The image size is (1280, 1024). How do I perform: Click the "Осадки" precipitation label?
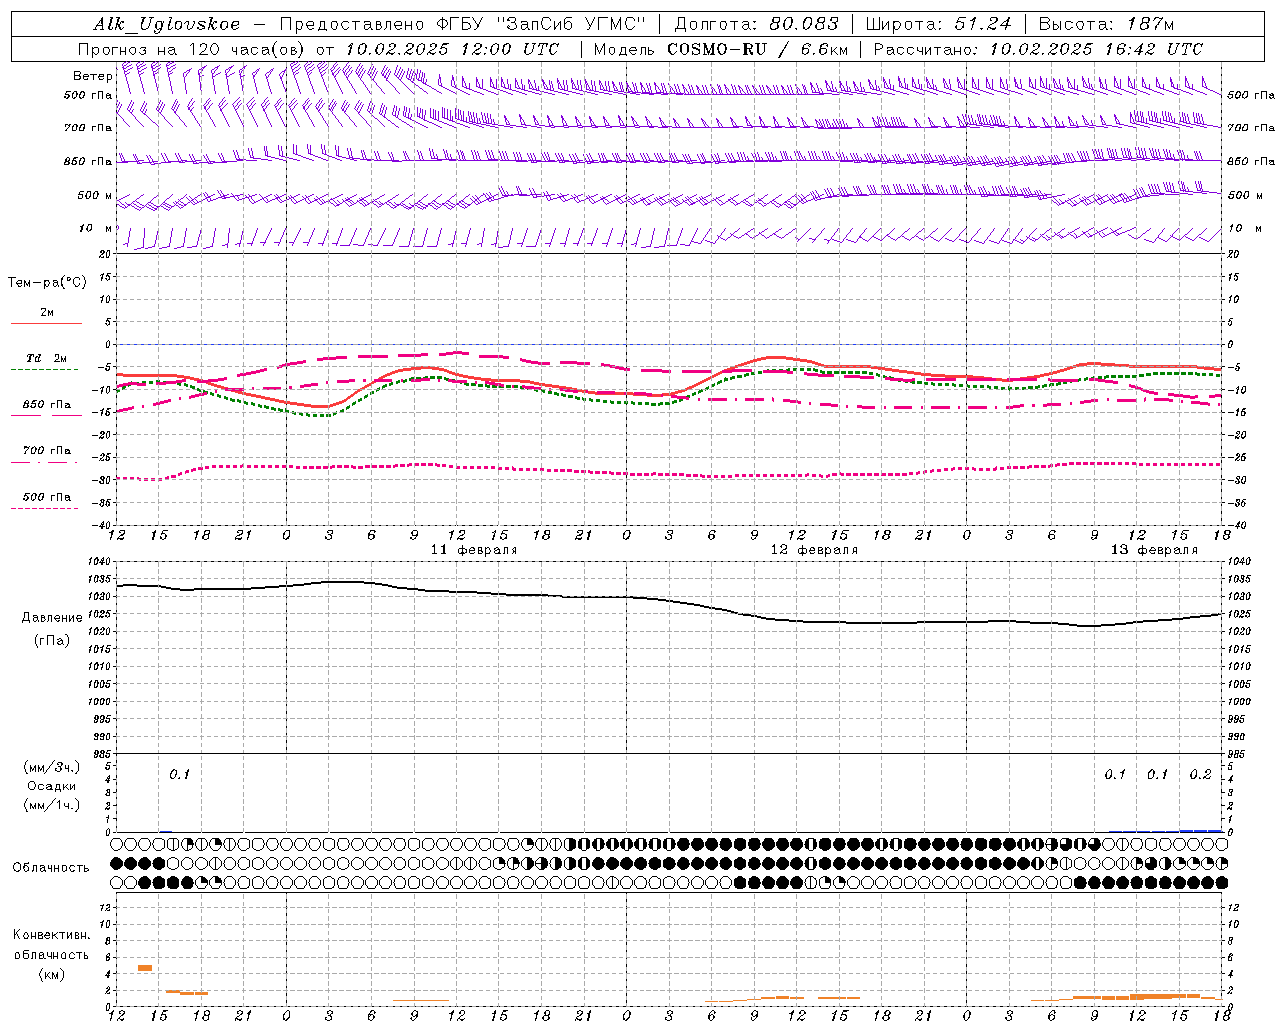coord(52,786)
